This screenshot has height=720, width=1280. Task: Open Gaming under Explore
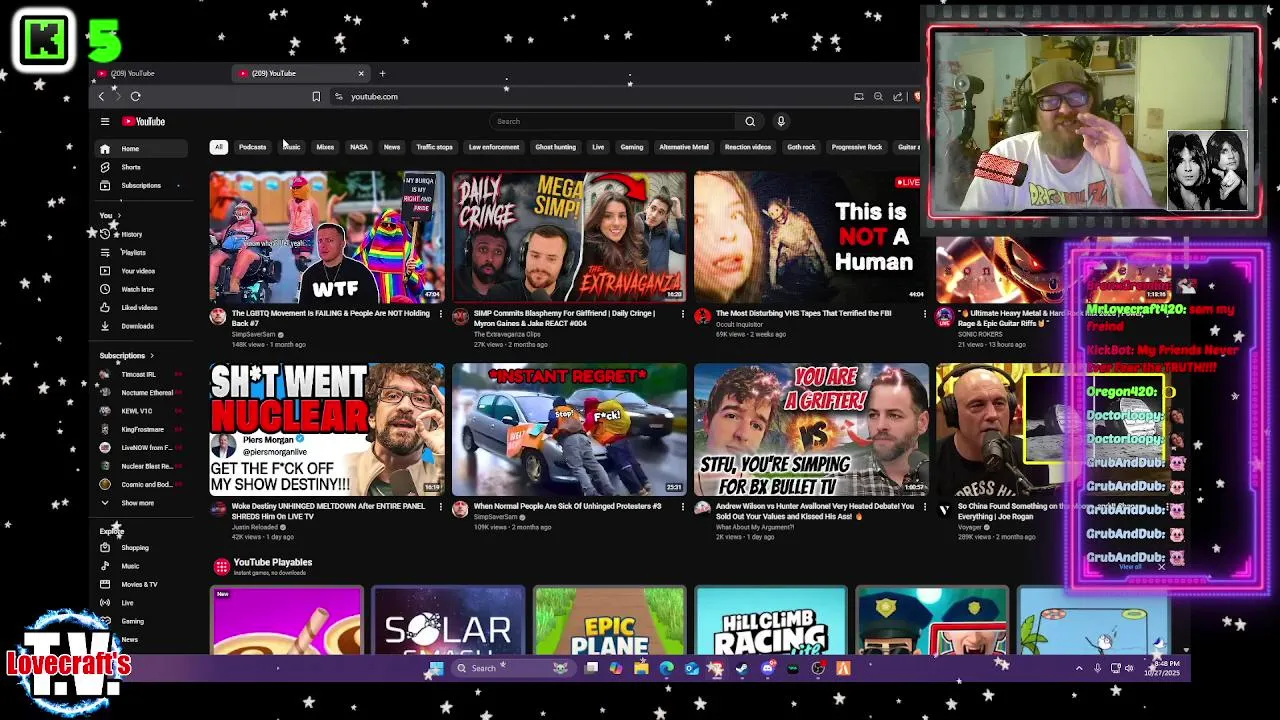[x=142, y=621]
